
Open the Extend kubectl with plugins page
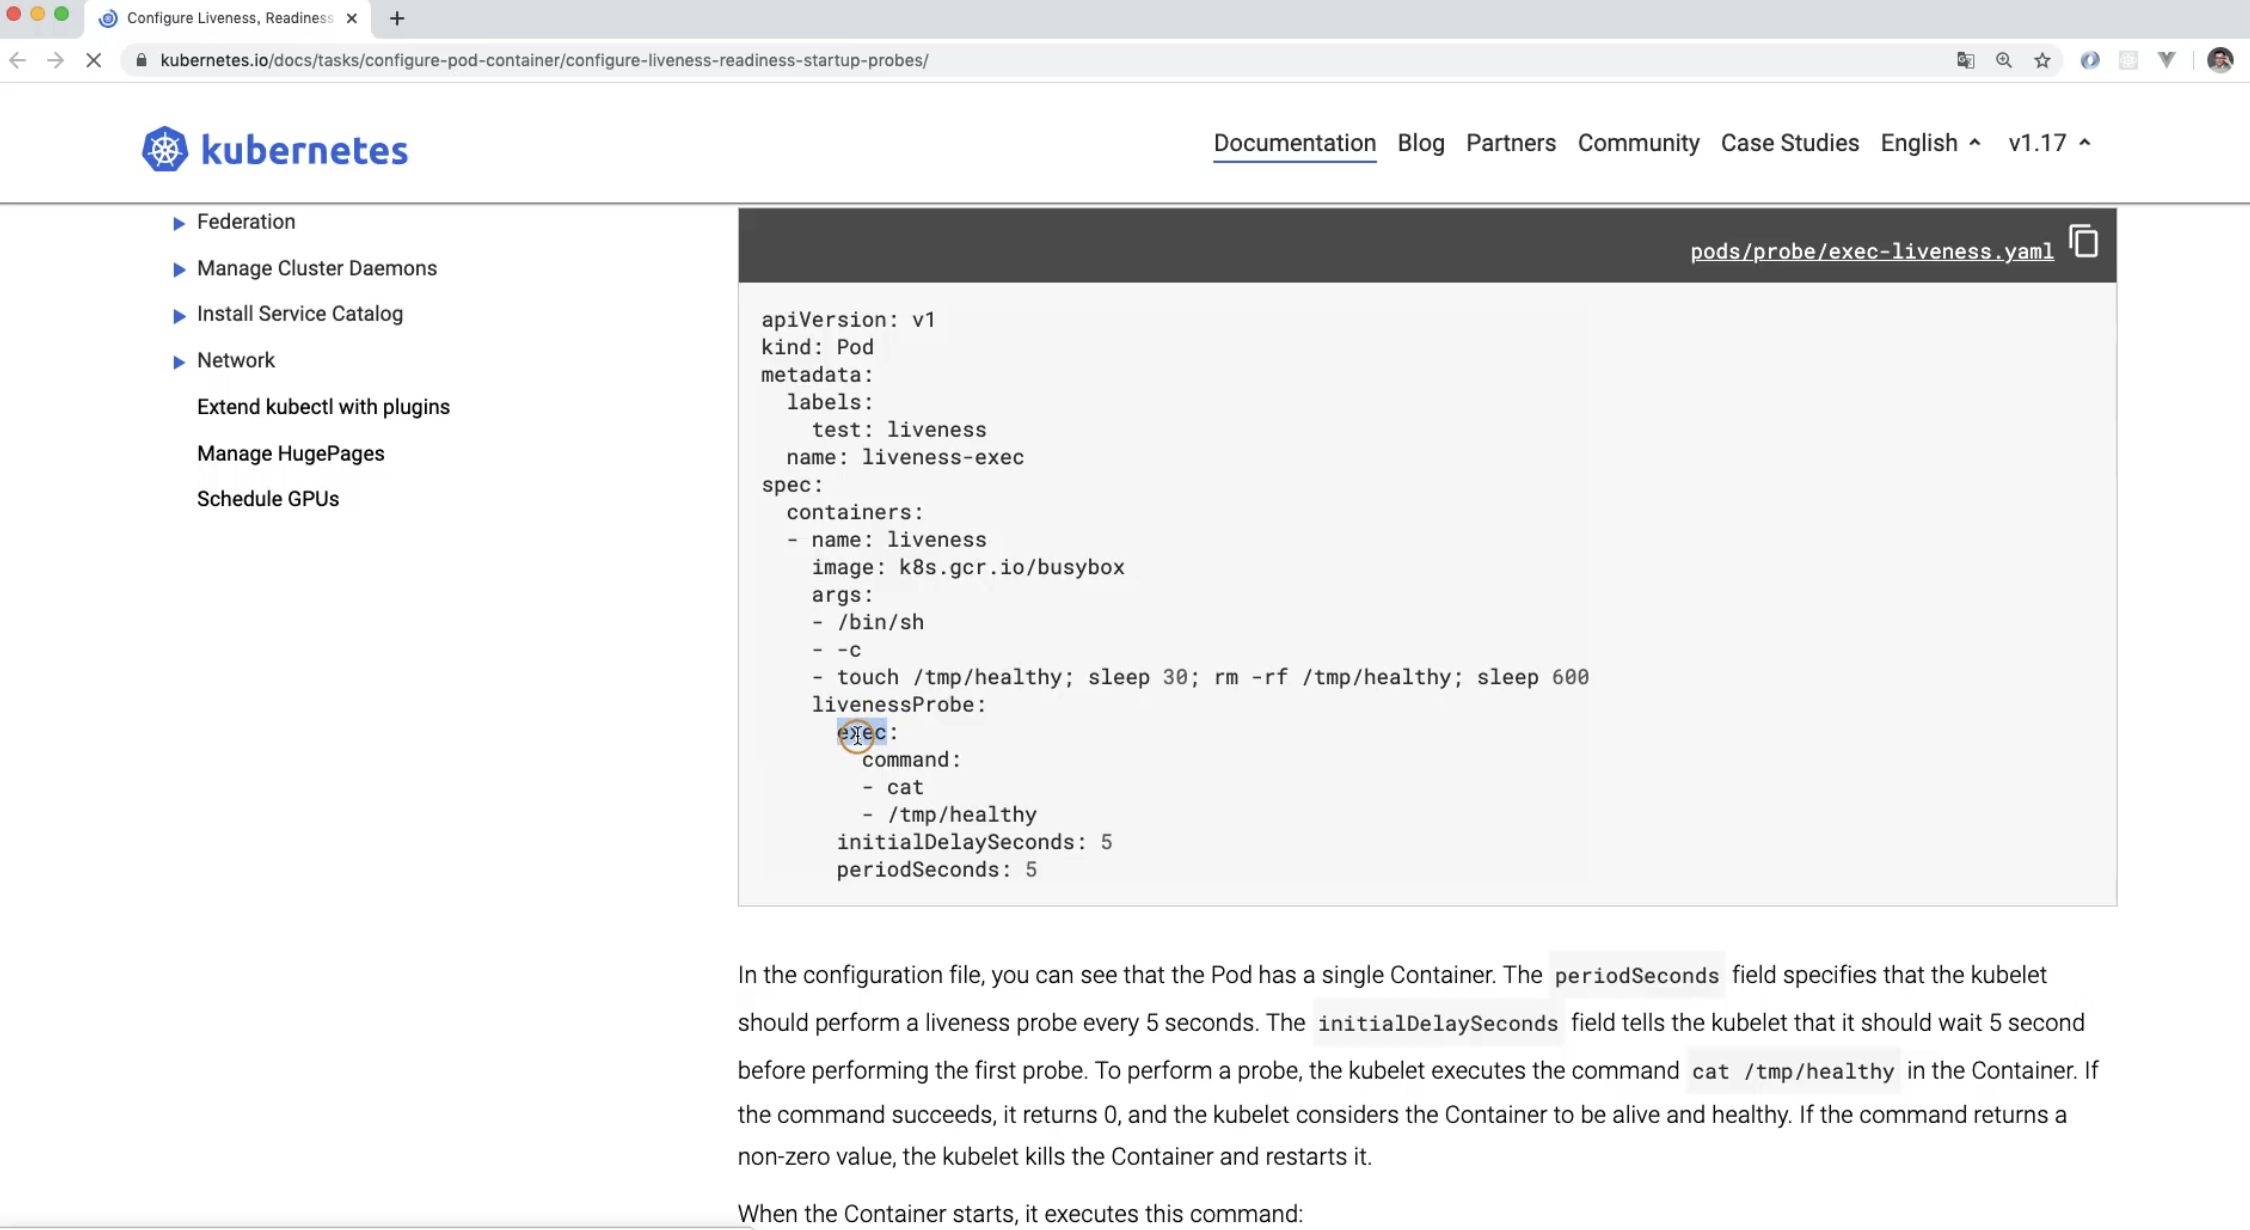323,407
